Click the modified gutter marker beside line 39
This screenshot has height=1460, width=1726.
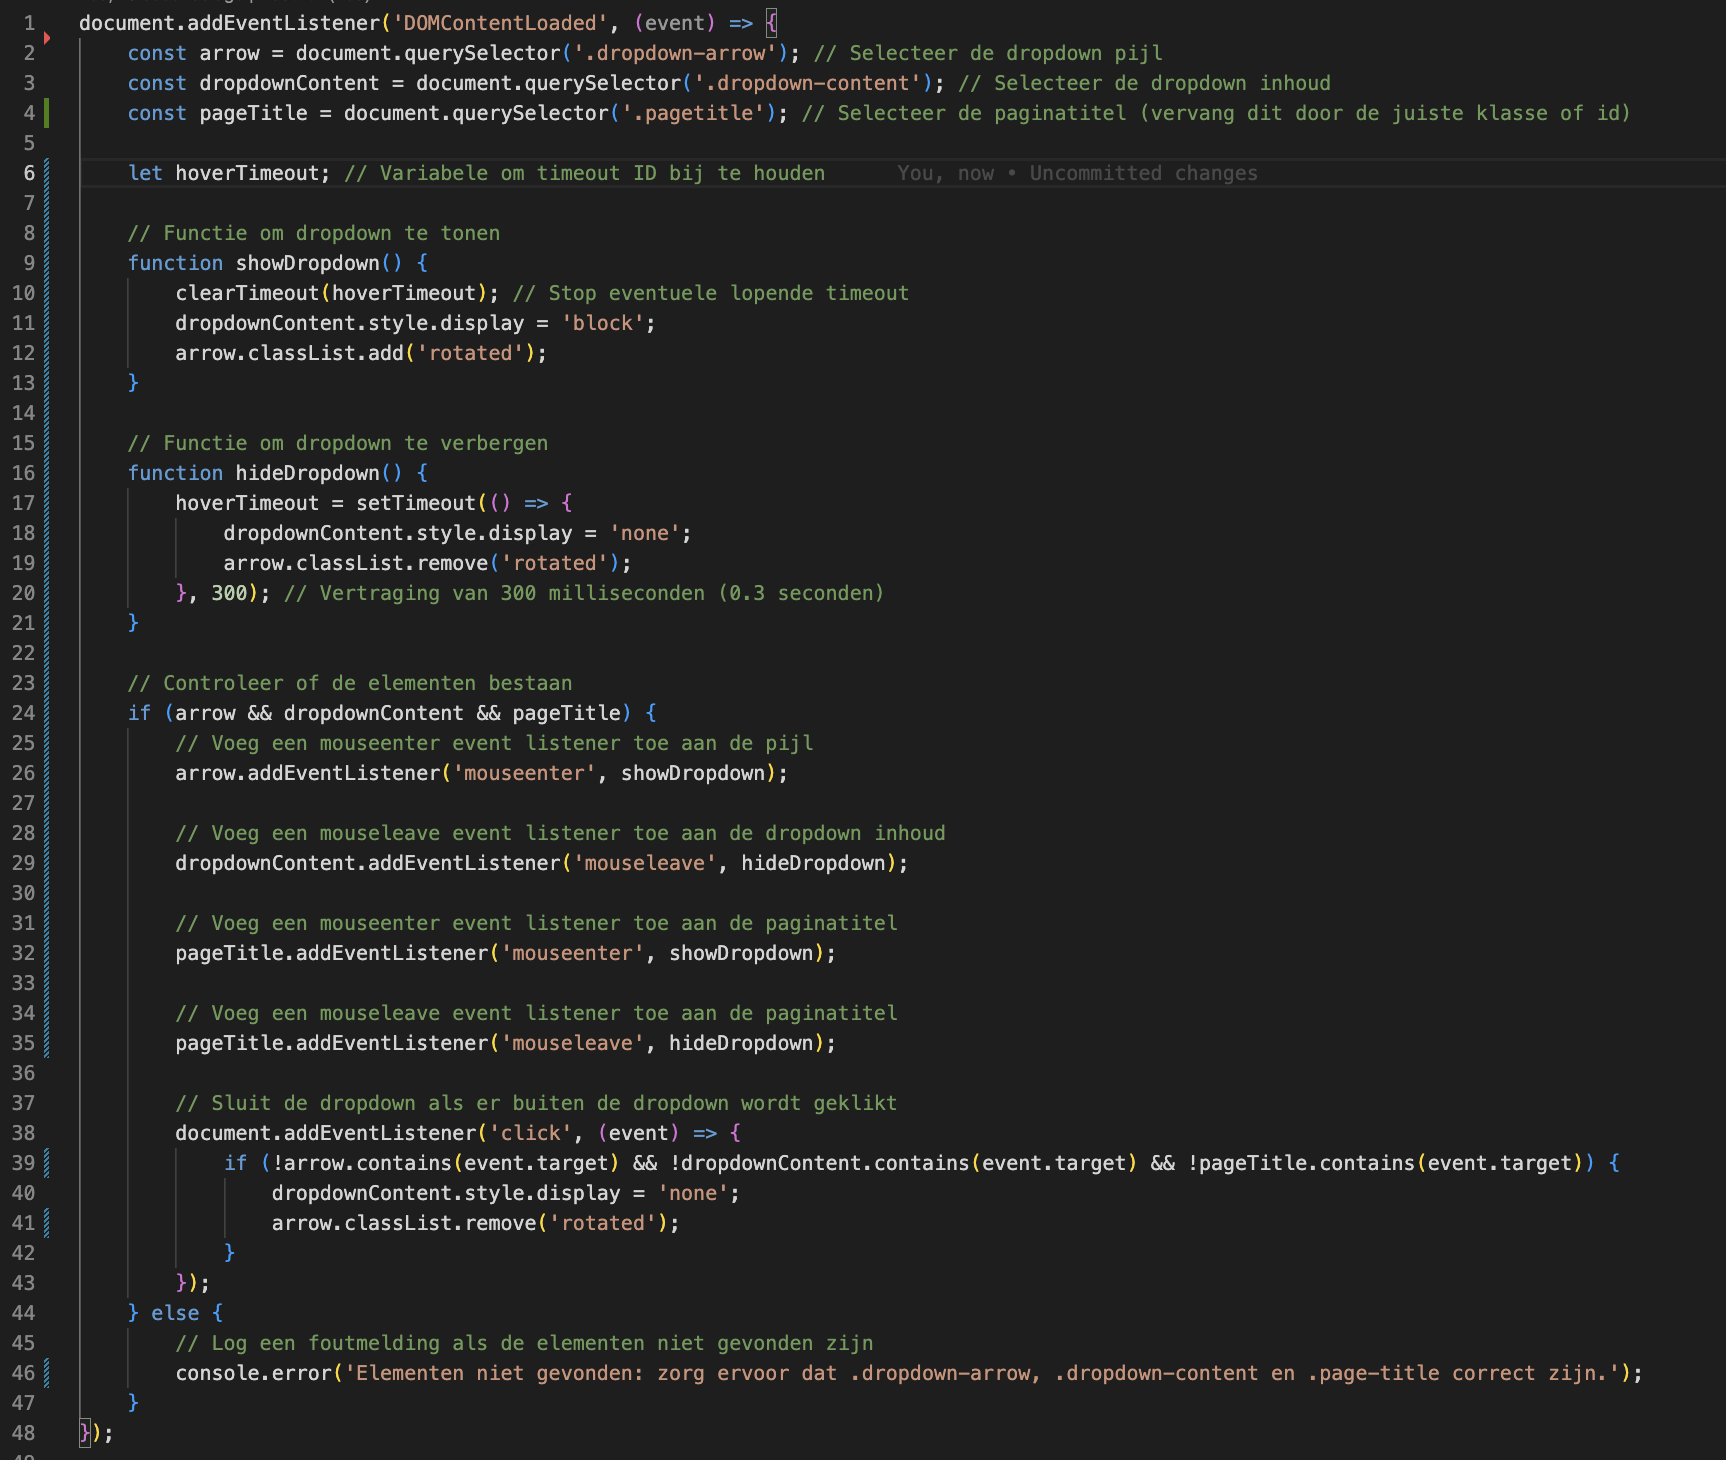coord(46,1163)
